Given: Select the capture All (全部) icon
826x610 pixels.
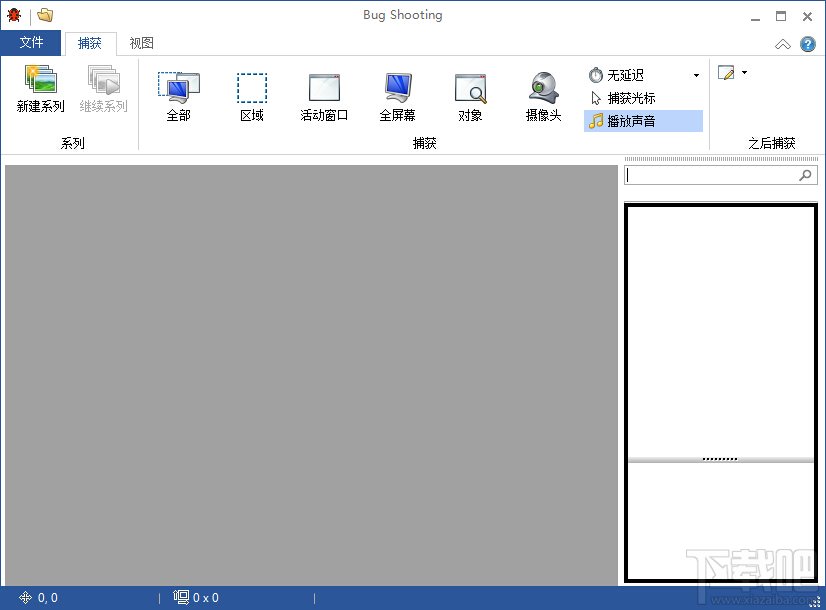Looking at the screenshot, I should point(178,88).
